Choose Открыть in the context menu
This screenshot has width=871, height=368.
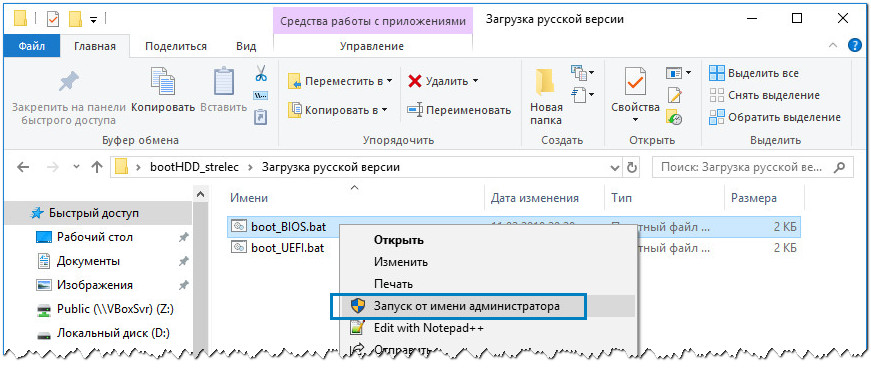399,240
